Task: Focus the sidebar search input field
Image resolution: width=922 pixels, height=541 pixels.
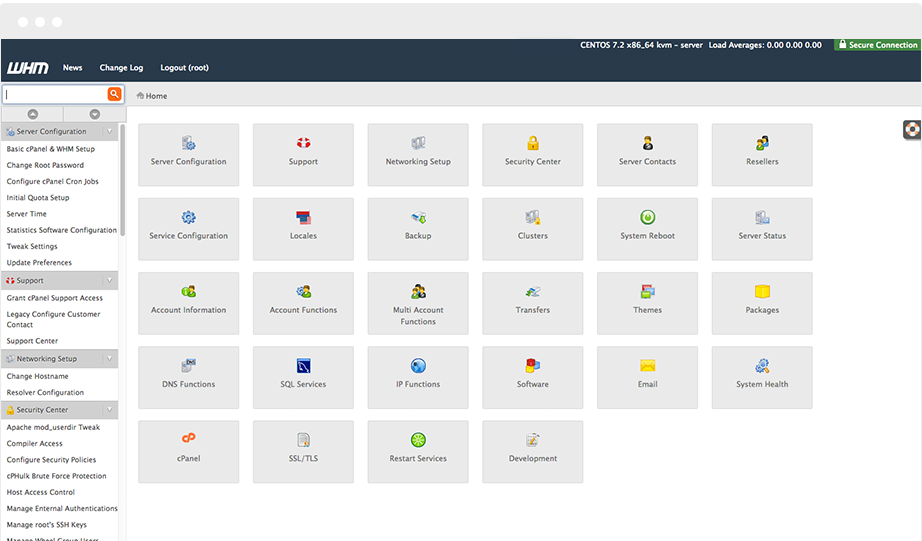Action: pyautogui.click(x=55, y=94)
